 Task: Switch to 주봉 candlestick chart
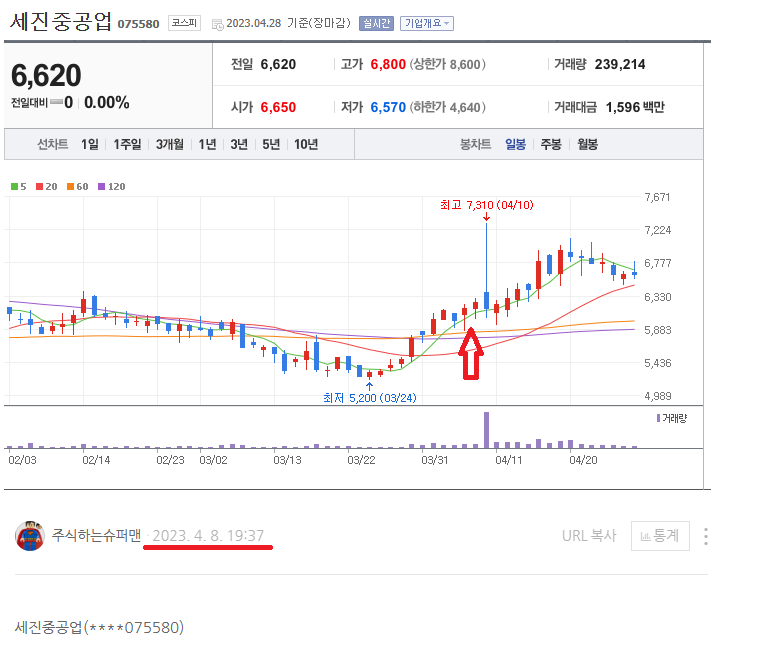pos(551,144)
